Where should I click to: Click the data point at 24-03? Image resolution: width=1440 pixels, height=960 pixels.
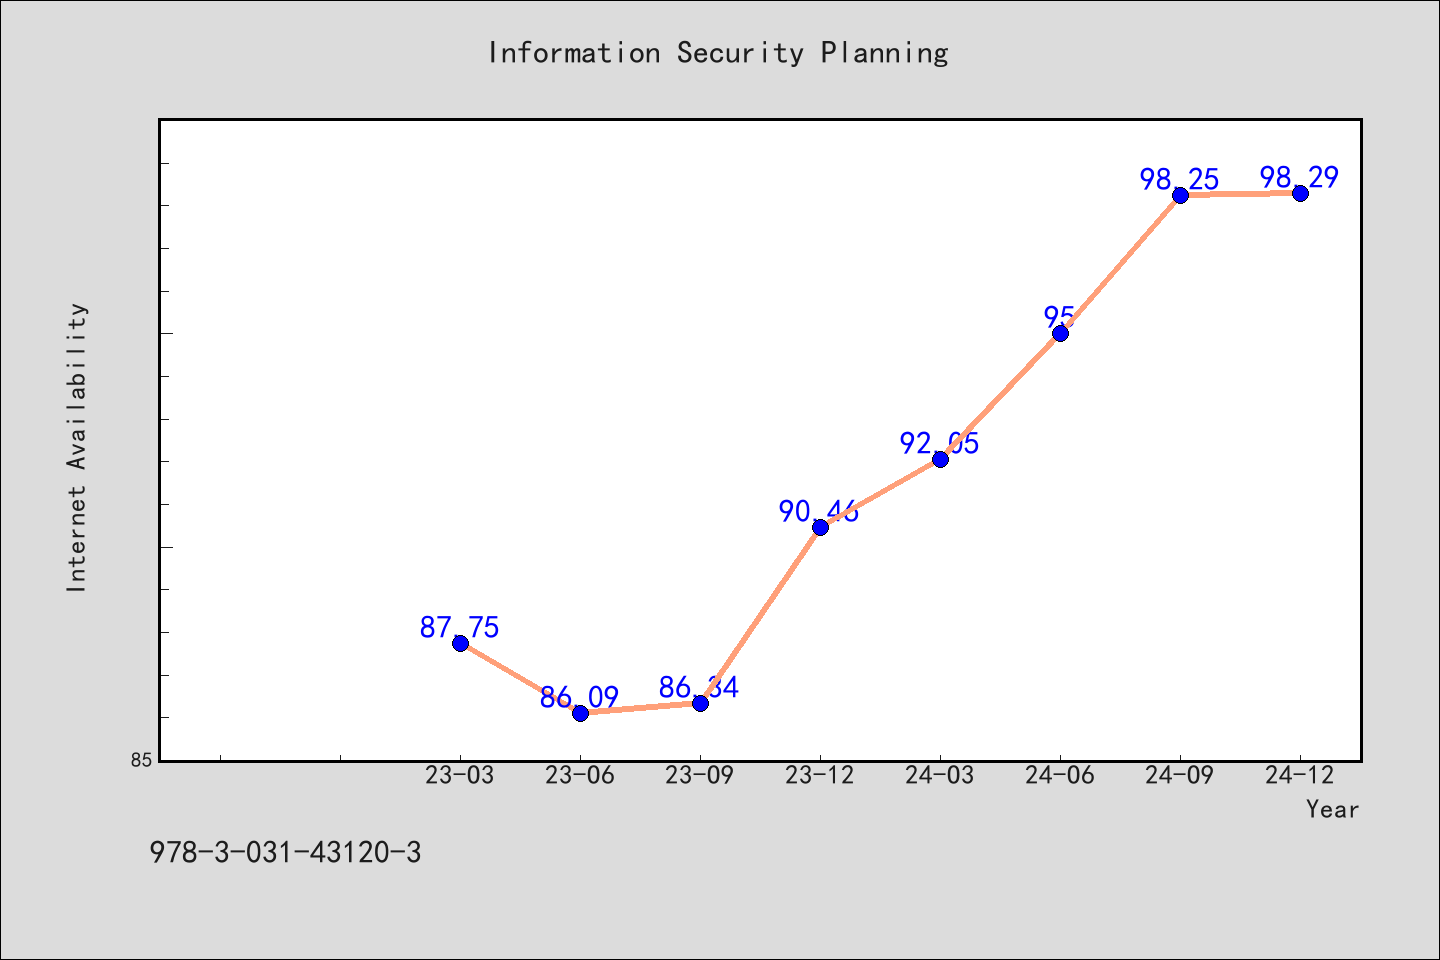click(940, 459)
